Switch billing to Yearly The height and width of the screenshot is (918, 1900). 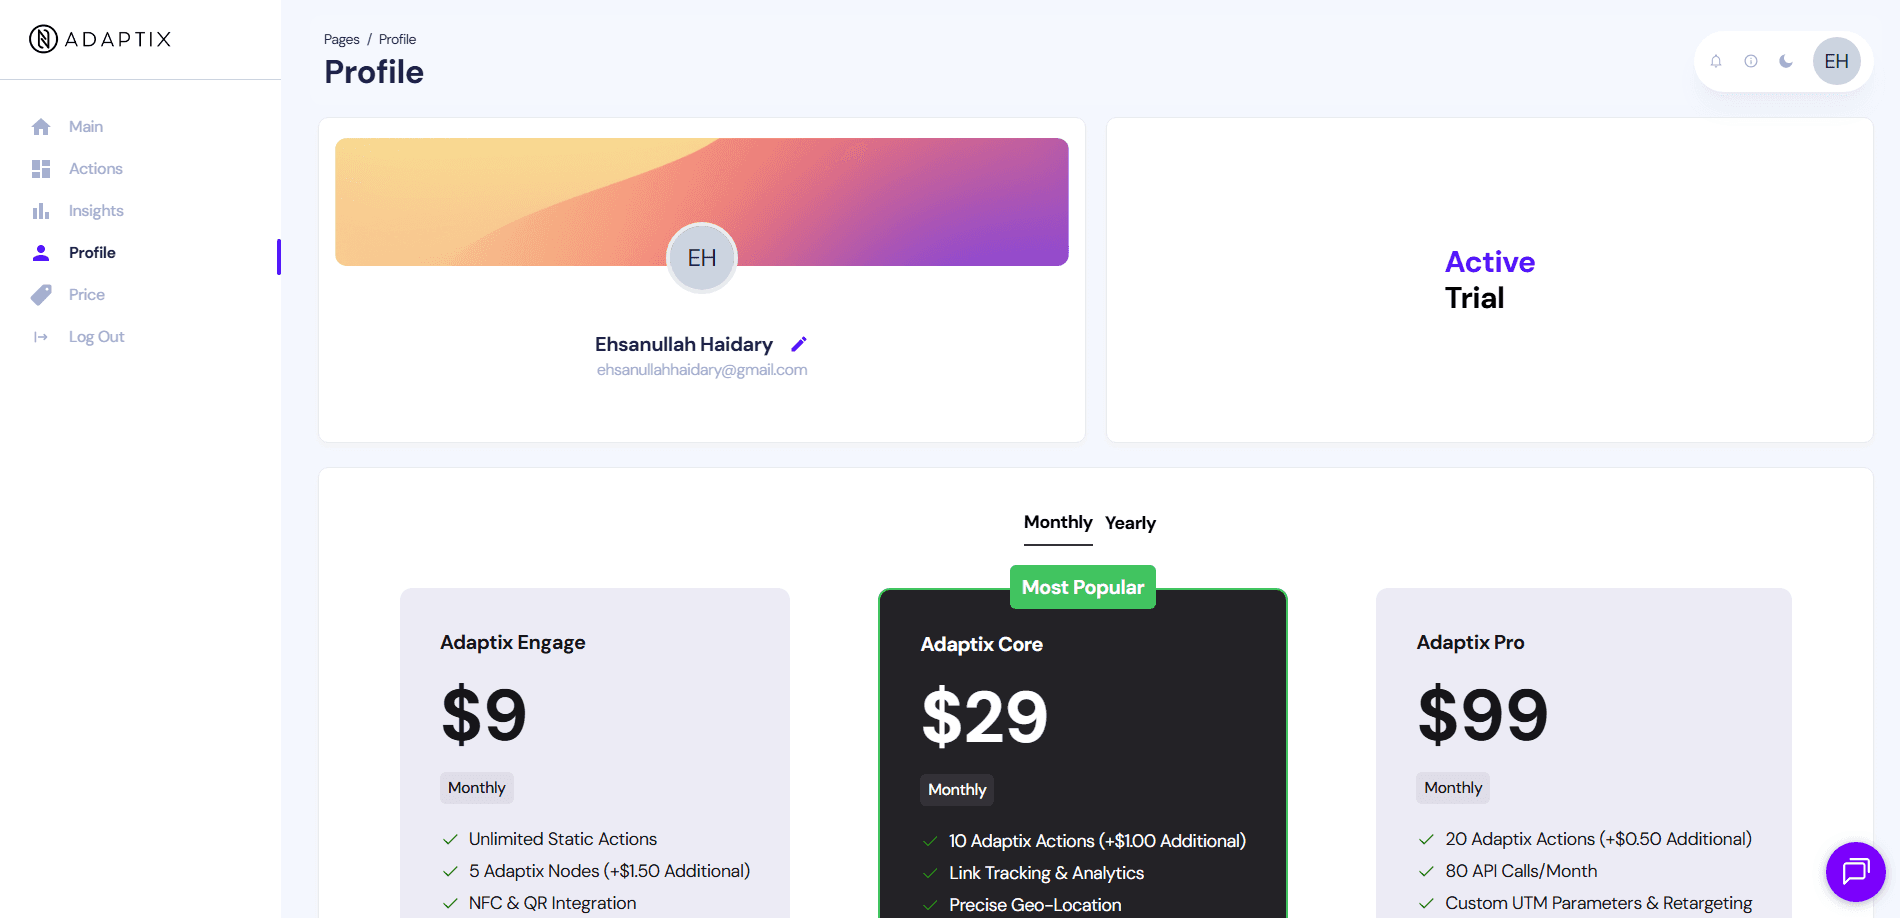1130,522
